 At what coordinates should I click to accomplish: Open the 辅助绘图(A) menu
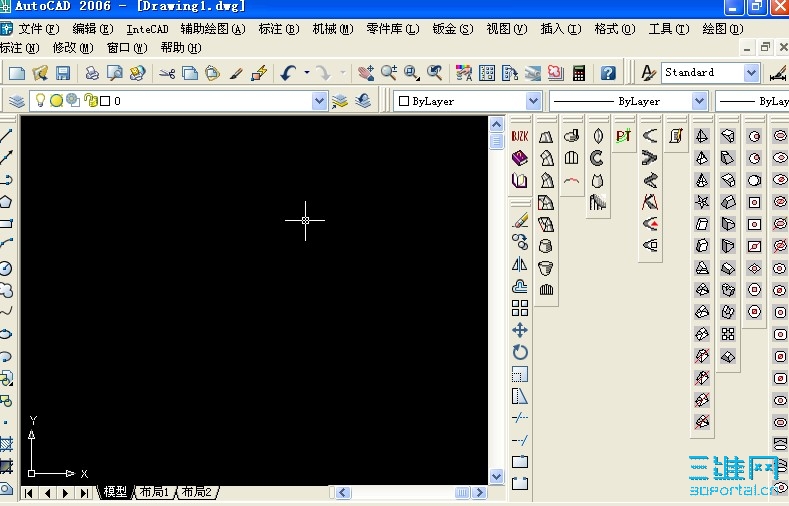point(213,29)
